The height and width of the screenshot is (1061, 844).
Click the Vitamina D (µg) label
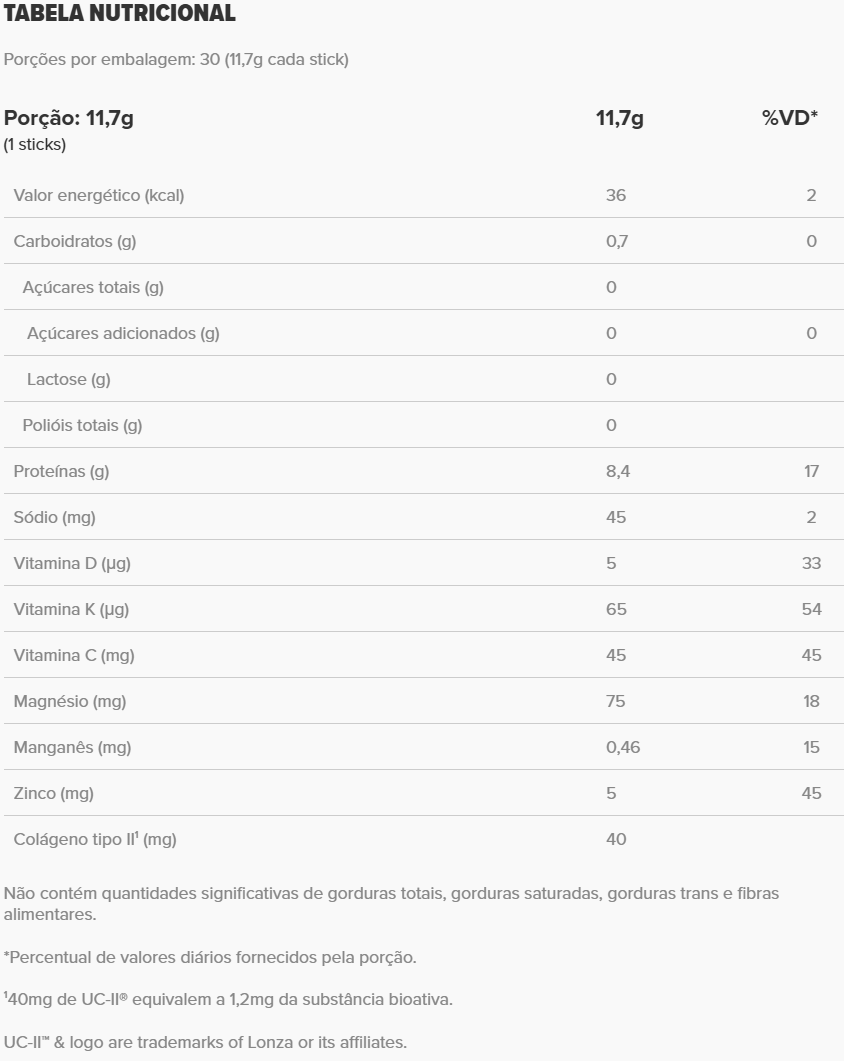point(72,563)
